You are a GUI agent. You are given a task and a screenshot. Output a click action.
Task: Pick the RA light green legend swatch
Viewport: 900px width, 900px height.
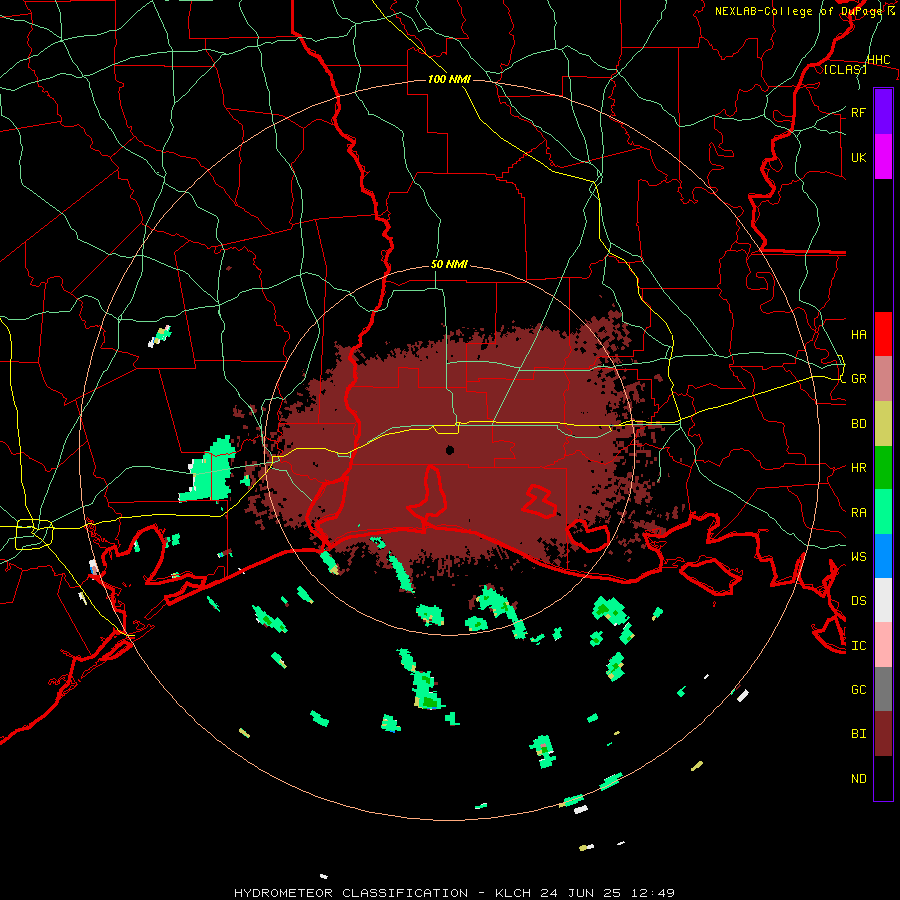point(883,512)
